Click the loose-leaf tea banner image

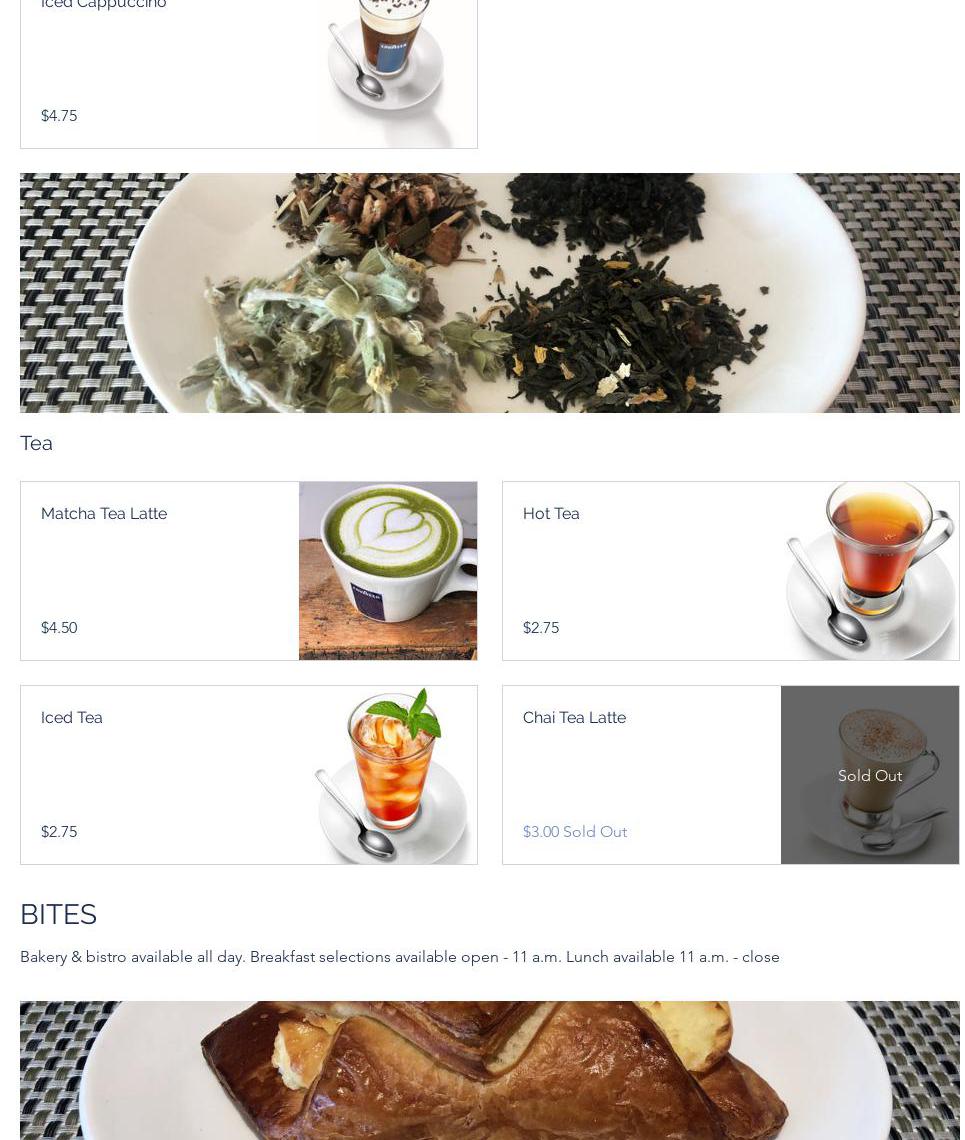(x=489, y=293)
